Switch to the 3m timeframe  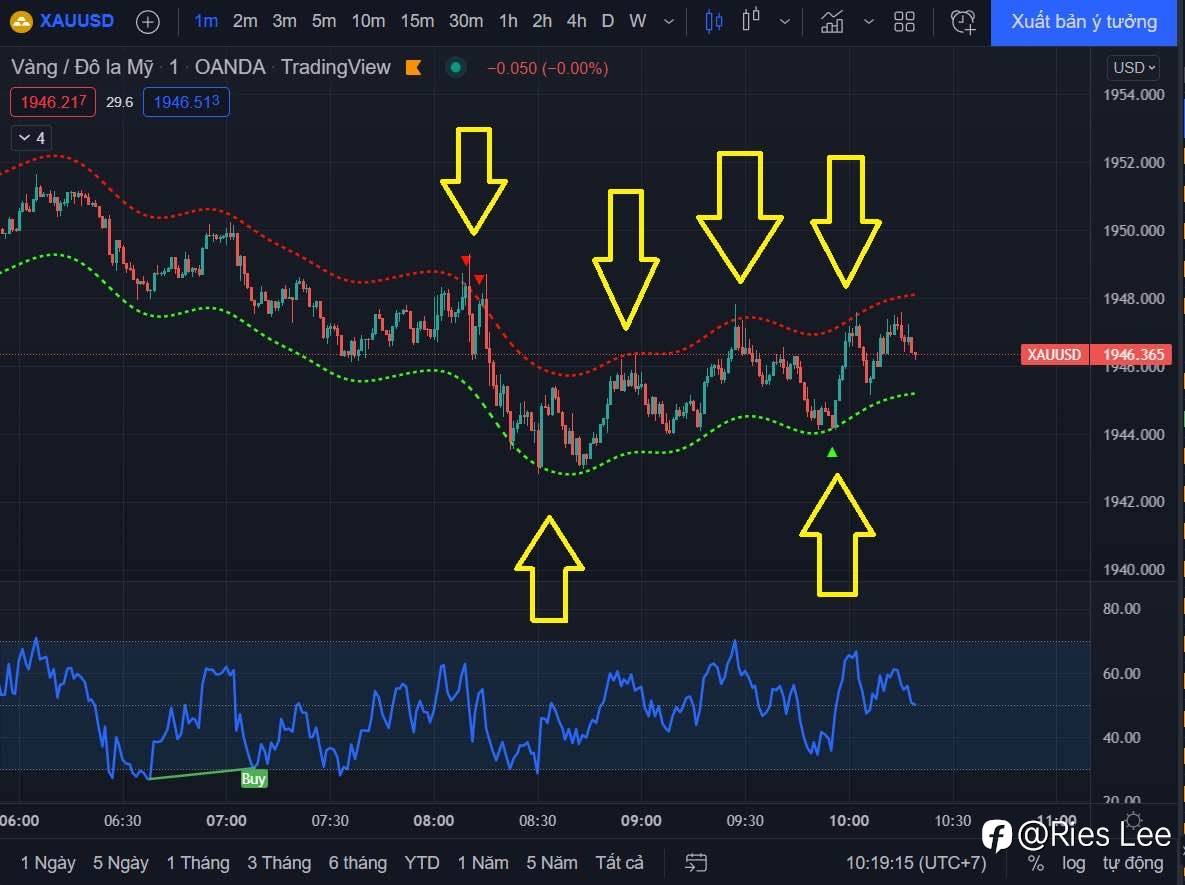(284, 21)
